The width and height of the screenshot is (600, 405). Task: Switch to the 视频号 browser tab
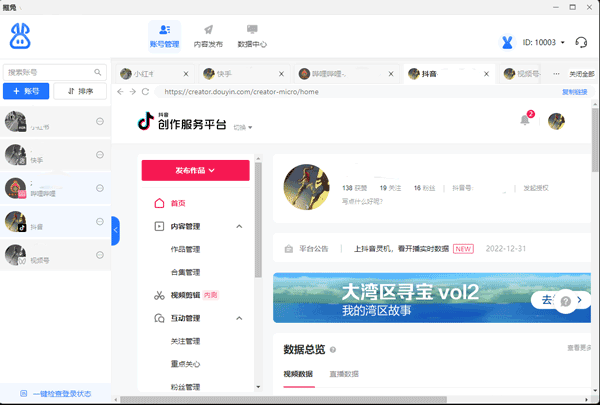522,74
